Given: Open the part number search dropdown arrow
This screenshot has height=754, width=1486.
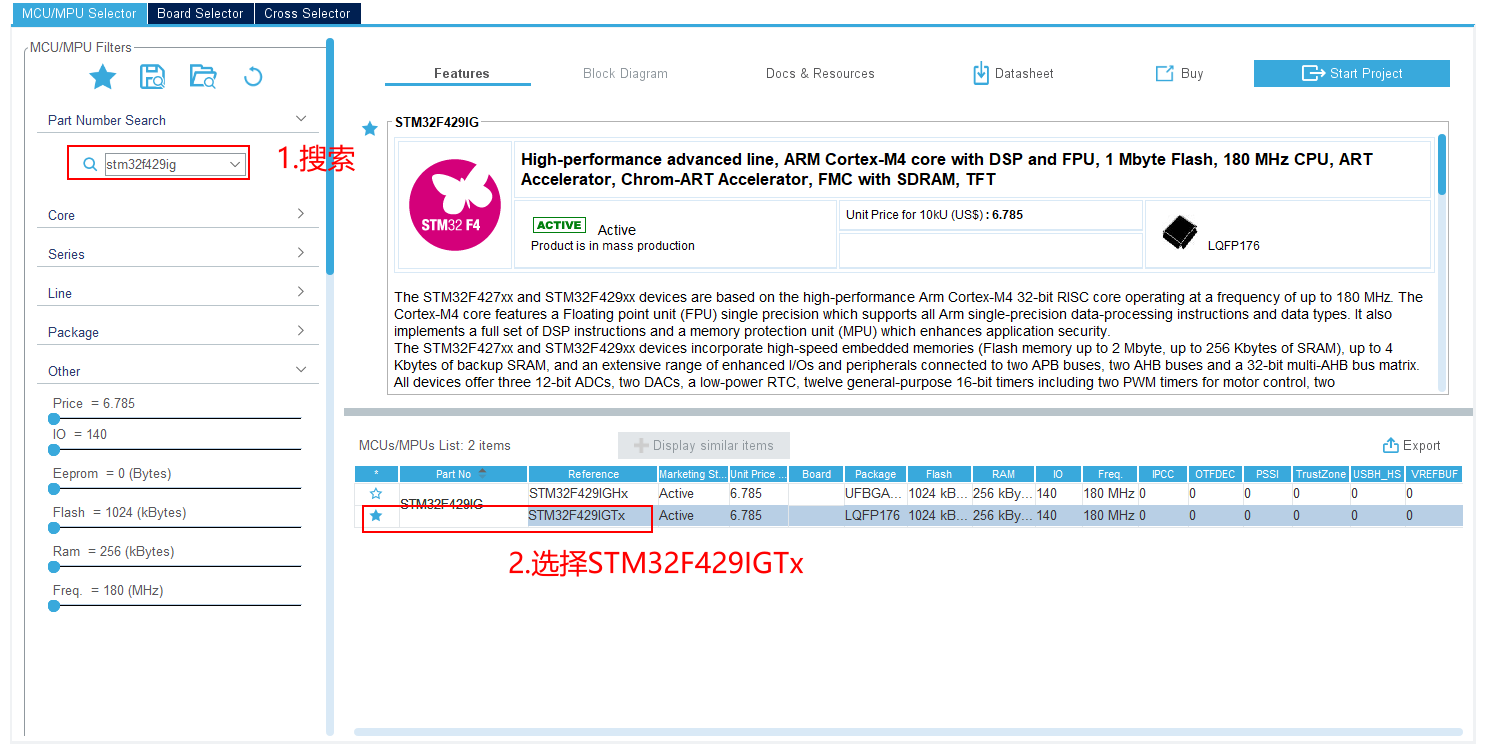Looking at the screenshot, I should pyautogui.click(x=235, y=164).
